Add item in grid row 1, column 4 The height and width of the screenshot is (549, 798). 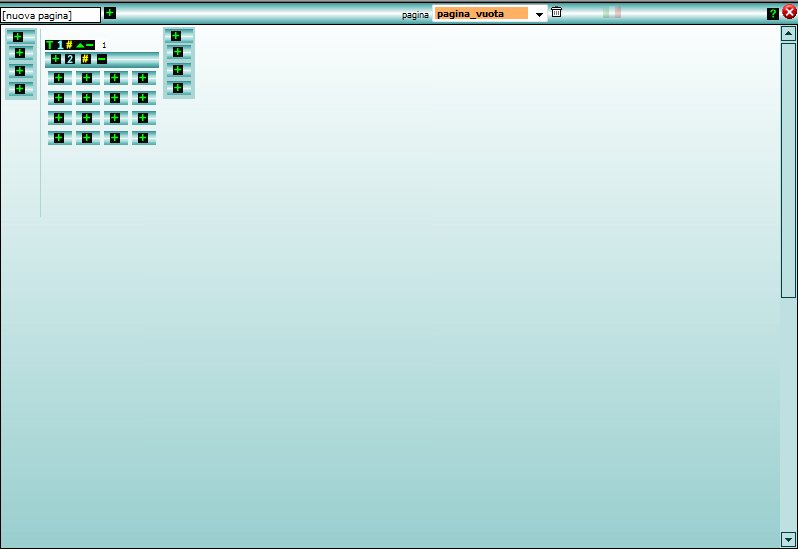(x=143, y=78)
